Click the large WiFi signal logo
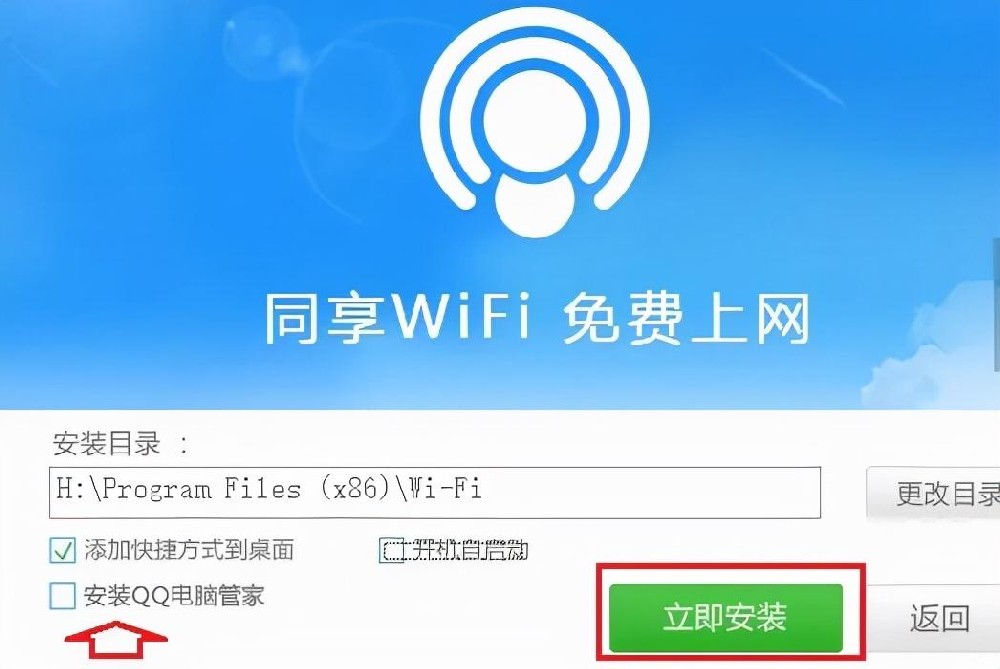The image size is (1000, 669). [534, 122]
